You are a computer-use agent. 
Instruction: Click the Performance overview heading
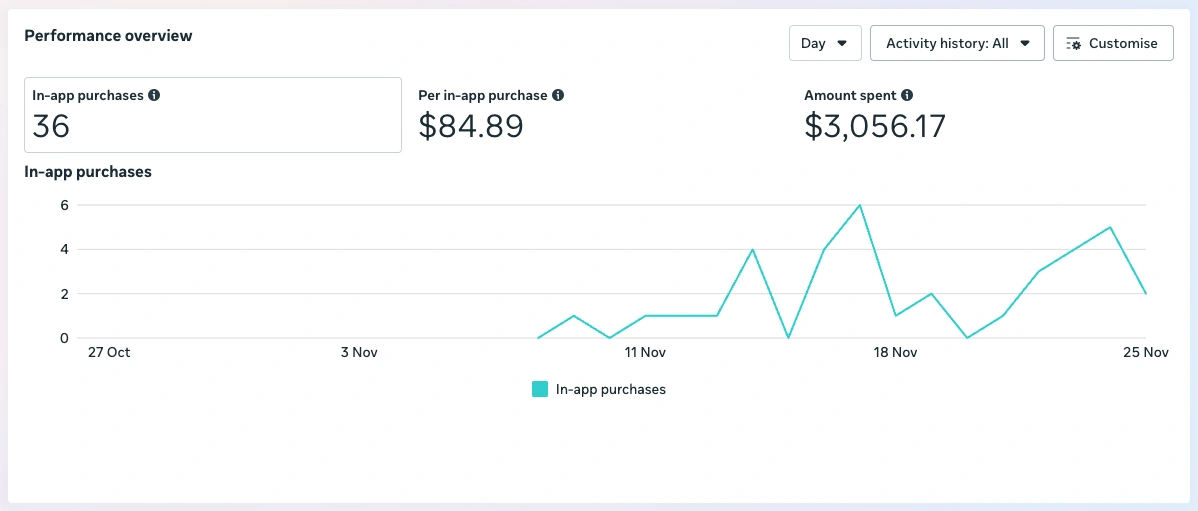pos(108,36)
